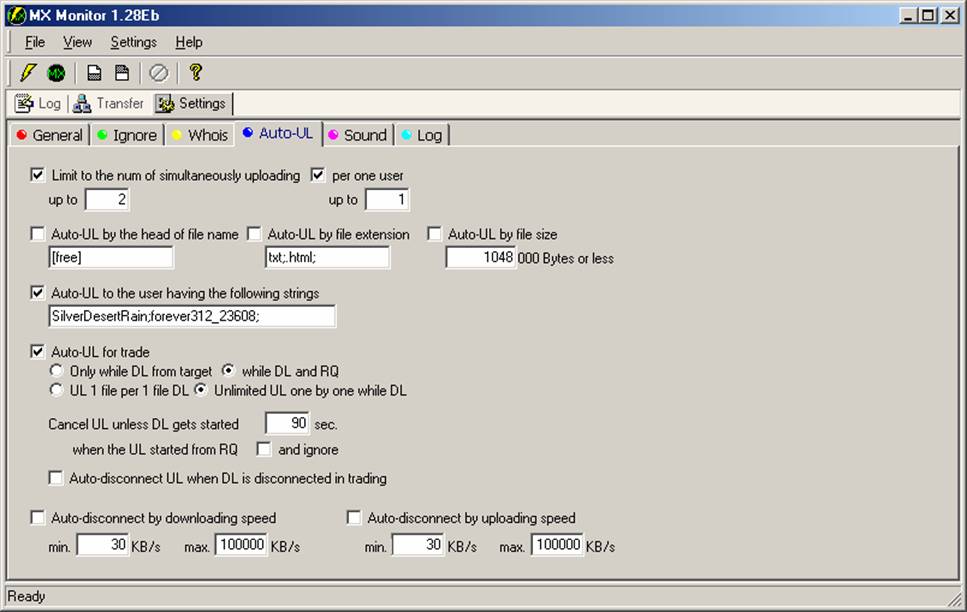Toggle Auto-disconnect by uploading speed
Viewport: 967px width, 612px height.
[354, 518]
